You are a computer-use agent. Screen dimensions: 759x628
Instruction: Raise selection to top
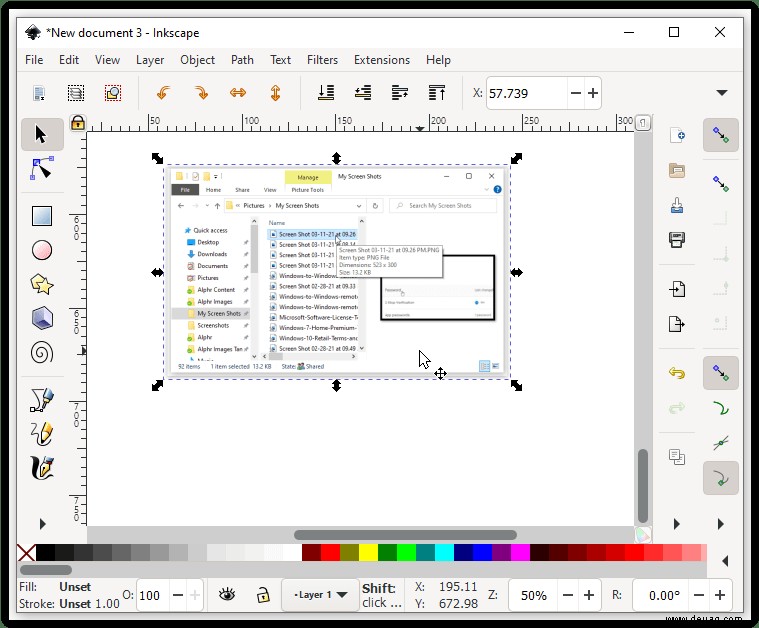click(x=437, y=92)
